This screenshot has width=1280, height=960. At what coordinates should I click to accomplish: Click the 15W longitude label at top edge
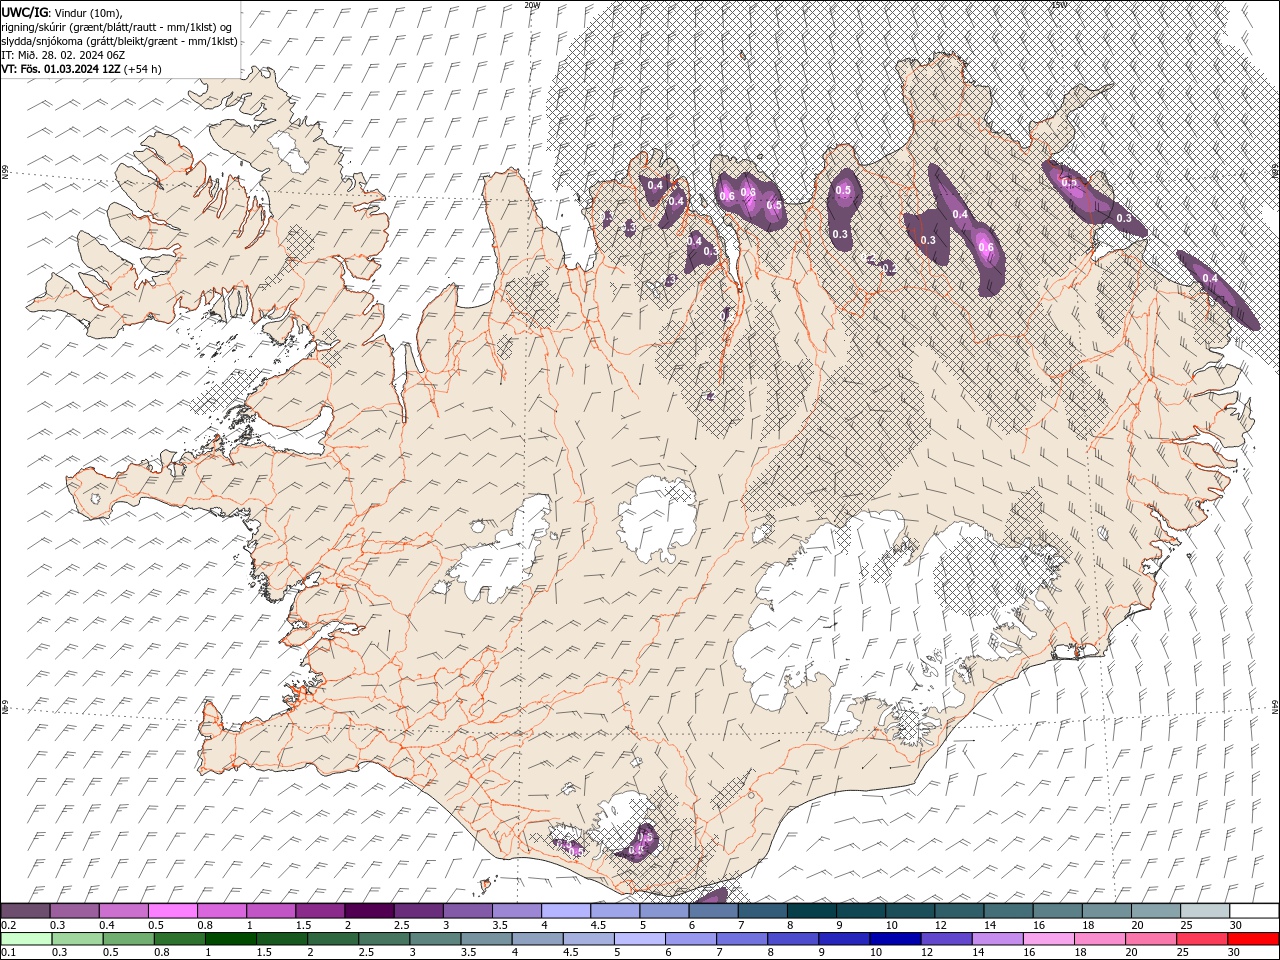[x=1059, y=5]
